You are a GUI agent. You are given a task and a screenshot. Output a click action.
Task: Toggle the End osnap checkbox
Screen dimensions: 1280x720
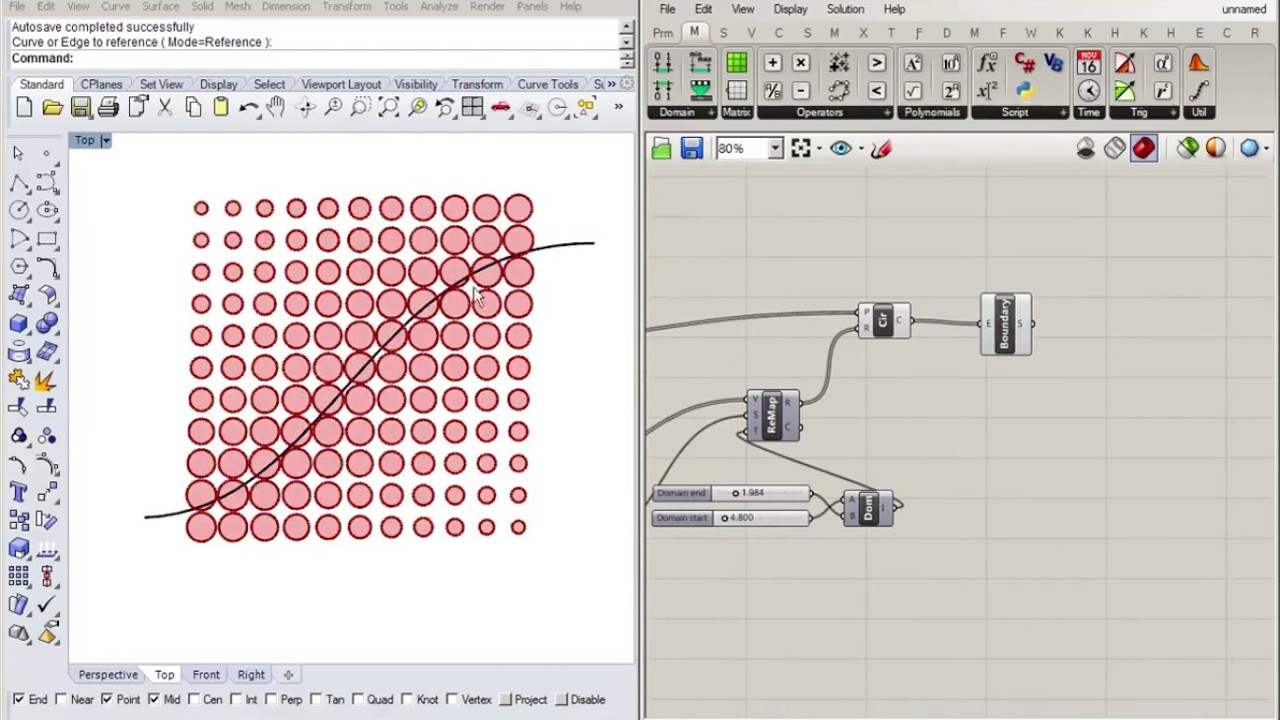(19, 700)
